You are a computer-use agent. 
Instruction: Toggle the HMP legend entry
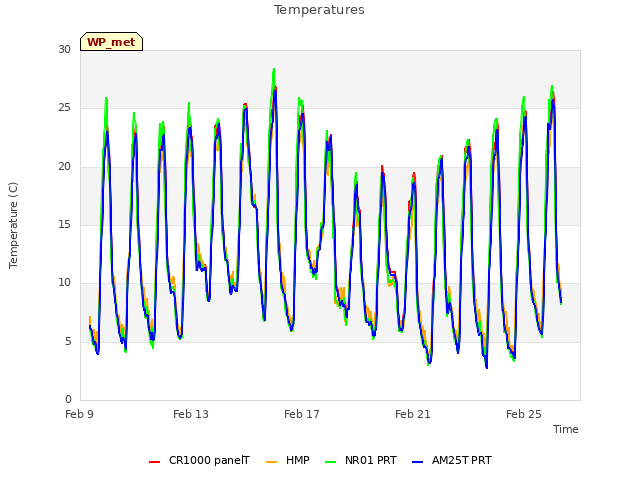(x=288, y=461)
